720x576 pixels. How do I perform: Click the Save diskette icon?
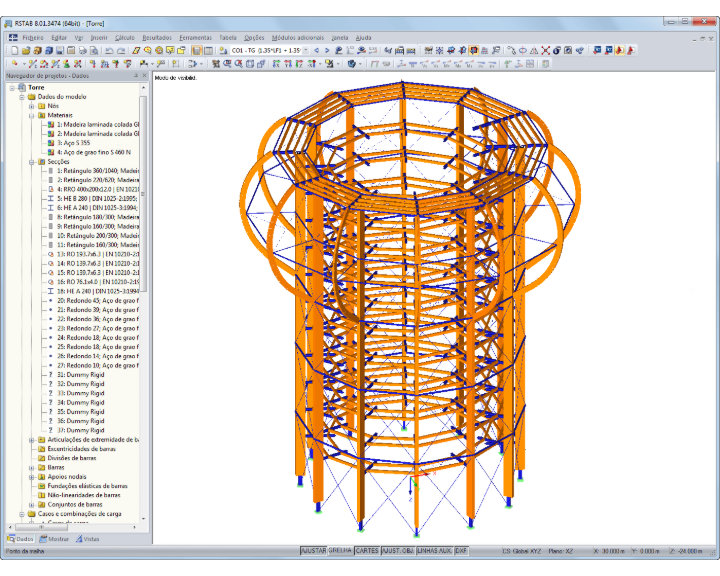pyautogui.click(x=60, y=51)
